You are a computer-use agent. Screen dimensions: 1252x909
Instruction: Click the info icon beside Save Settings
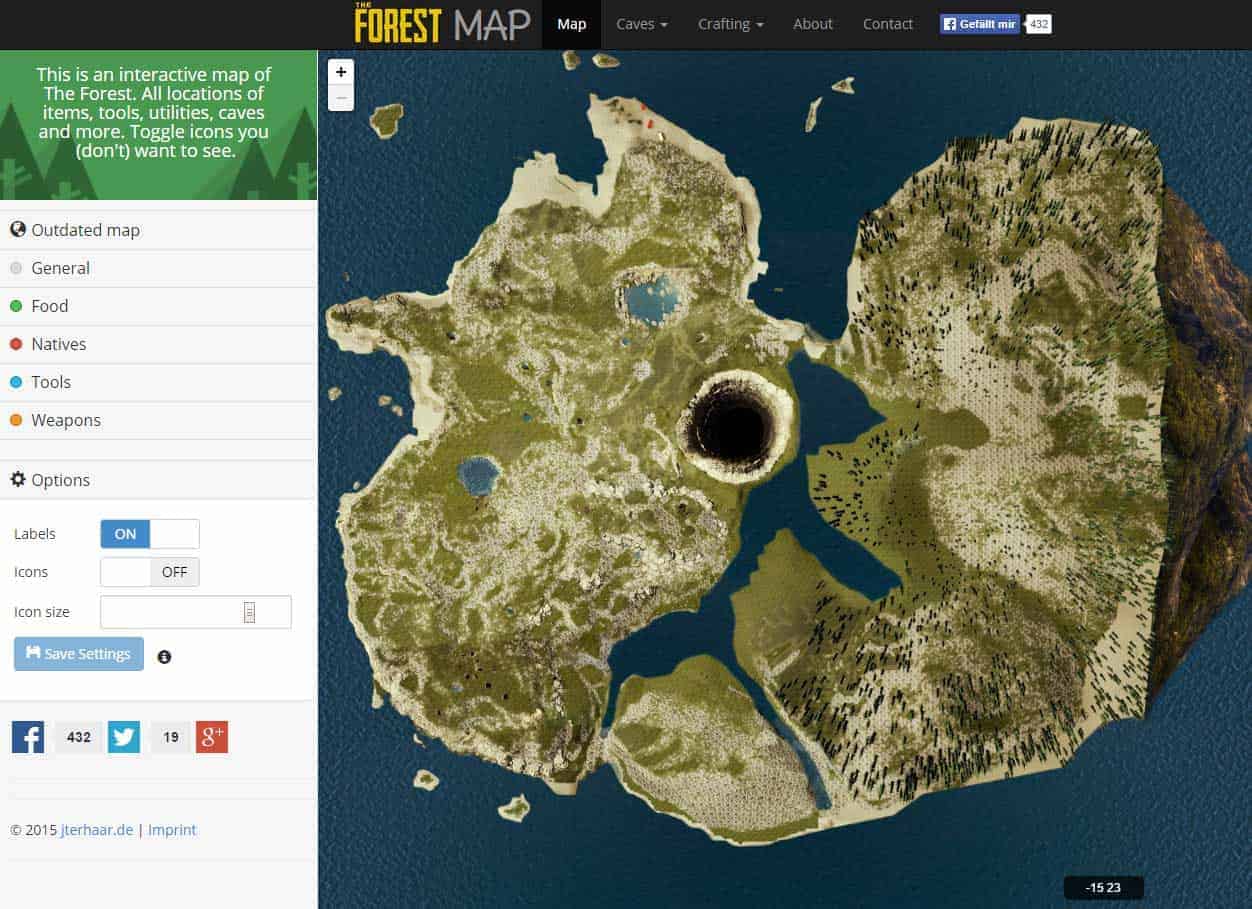tap(164, 657)
